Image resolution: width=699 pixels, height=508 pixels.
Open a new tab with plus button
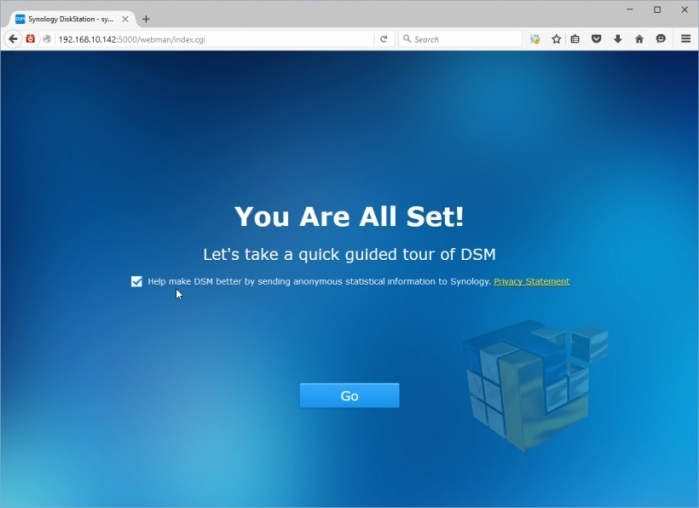click(x=146, y=19)
